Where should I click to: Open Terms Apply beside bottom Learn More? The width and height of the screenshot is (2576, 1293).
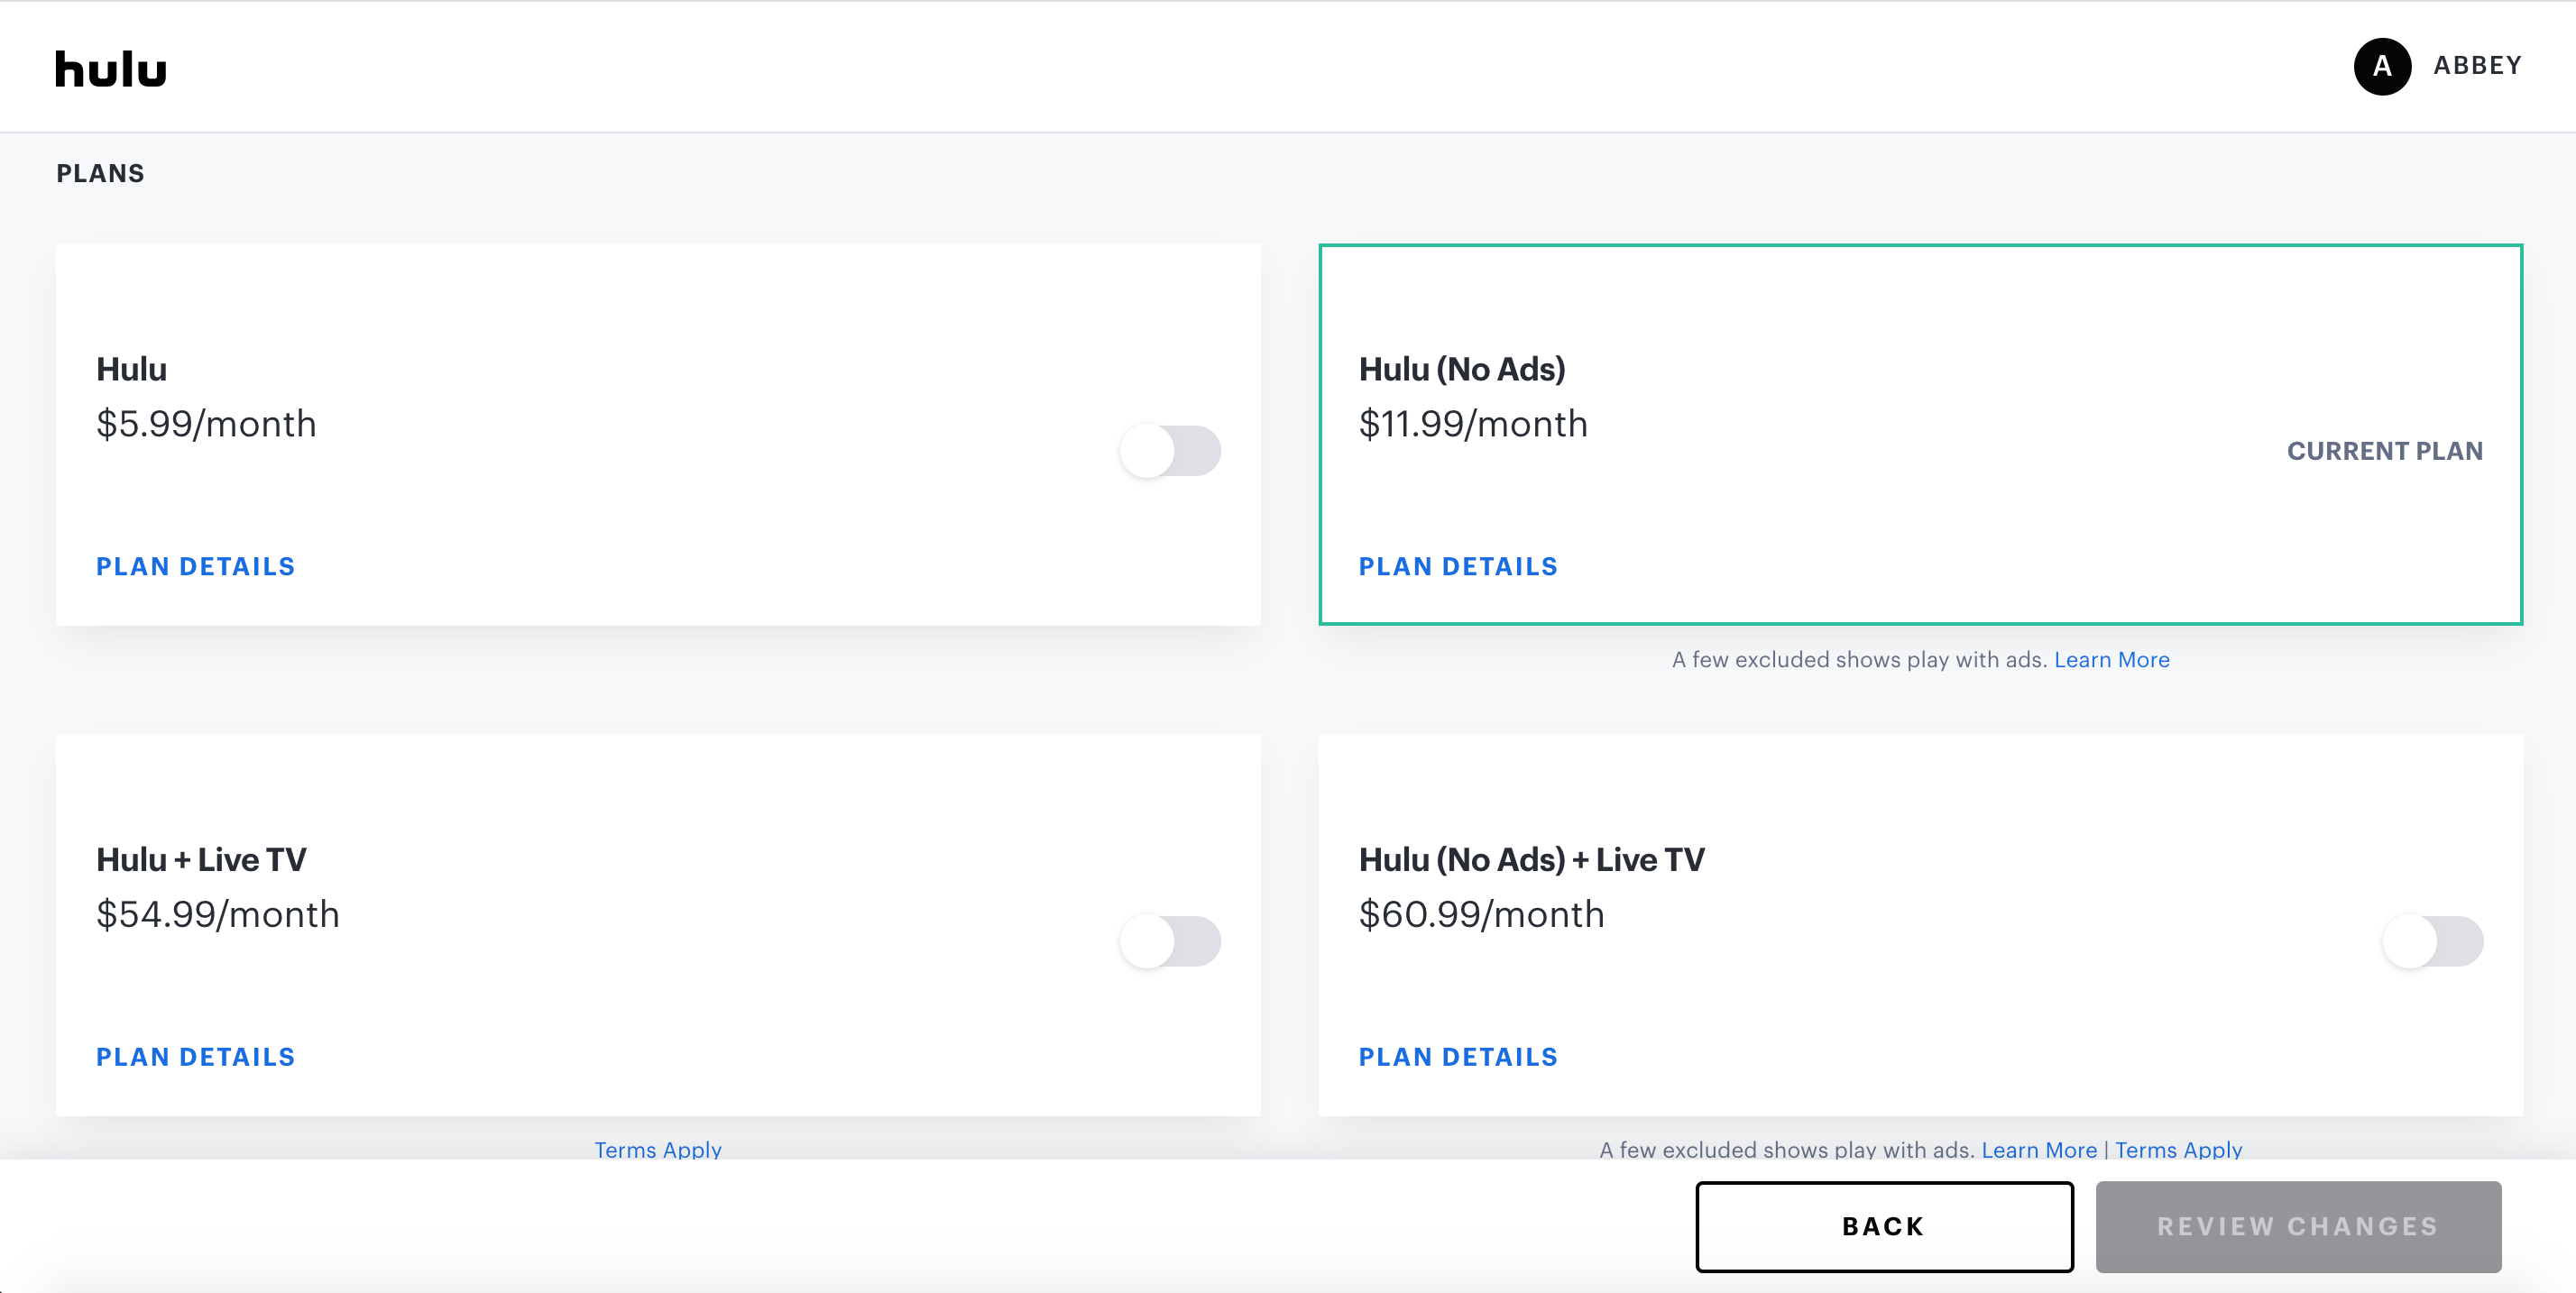point(2178,1150)
